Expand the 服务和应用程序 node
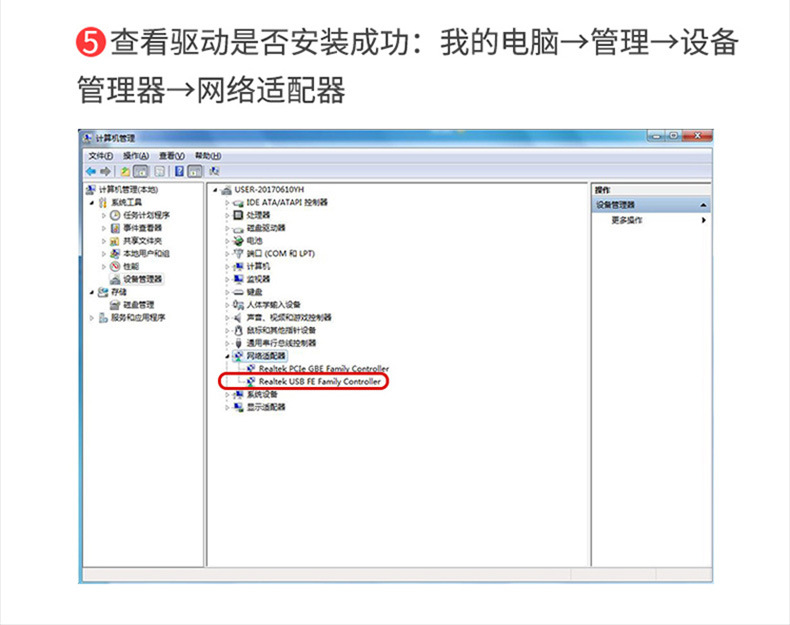 pyautogui.click(x=92, y=318)
